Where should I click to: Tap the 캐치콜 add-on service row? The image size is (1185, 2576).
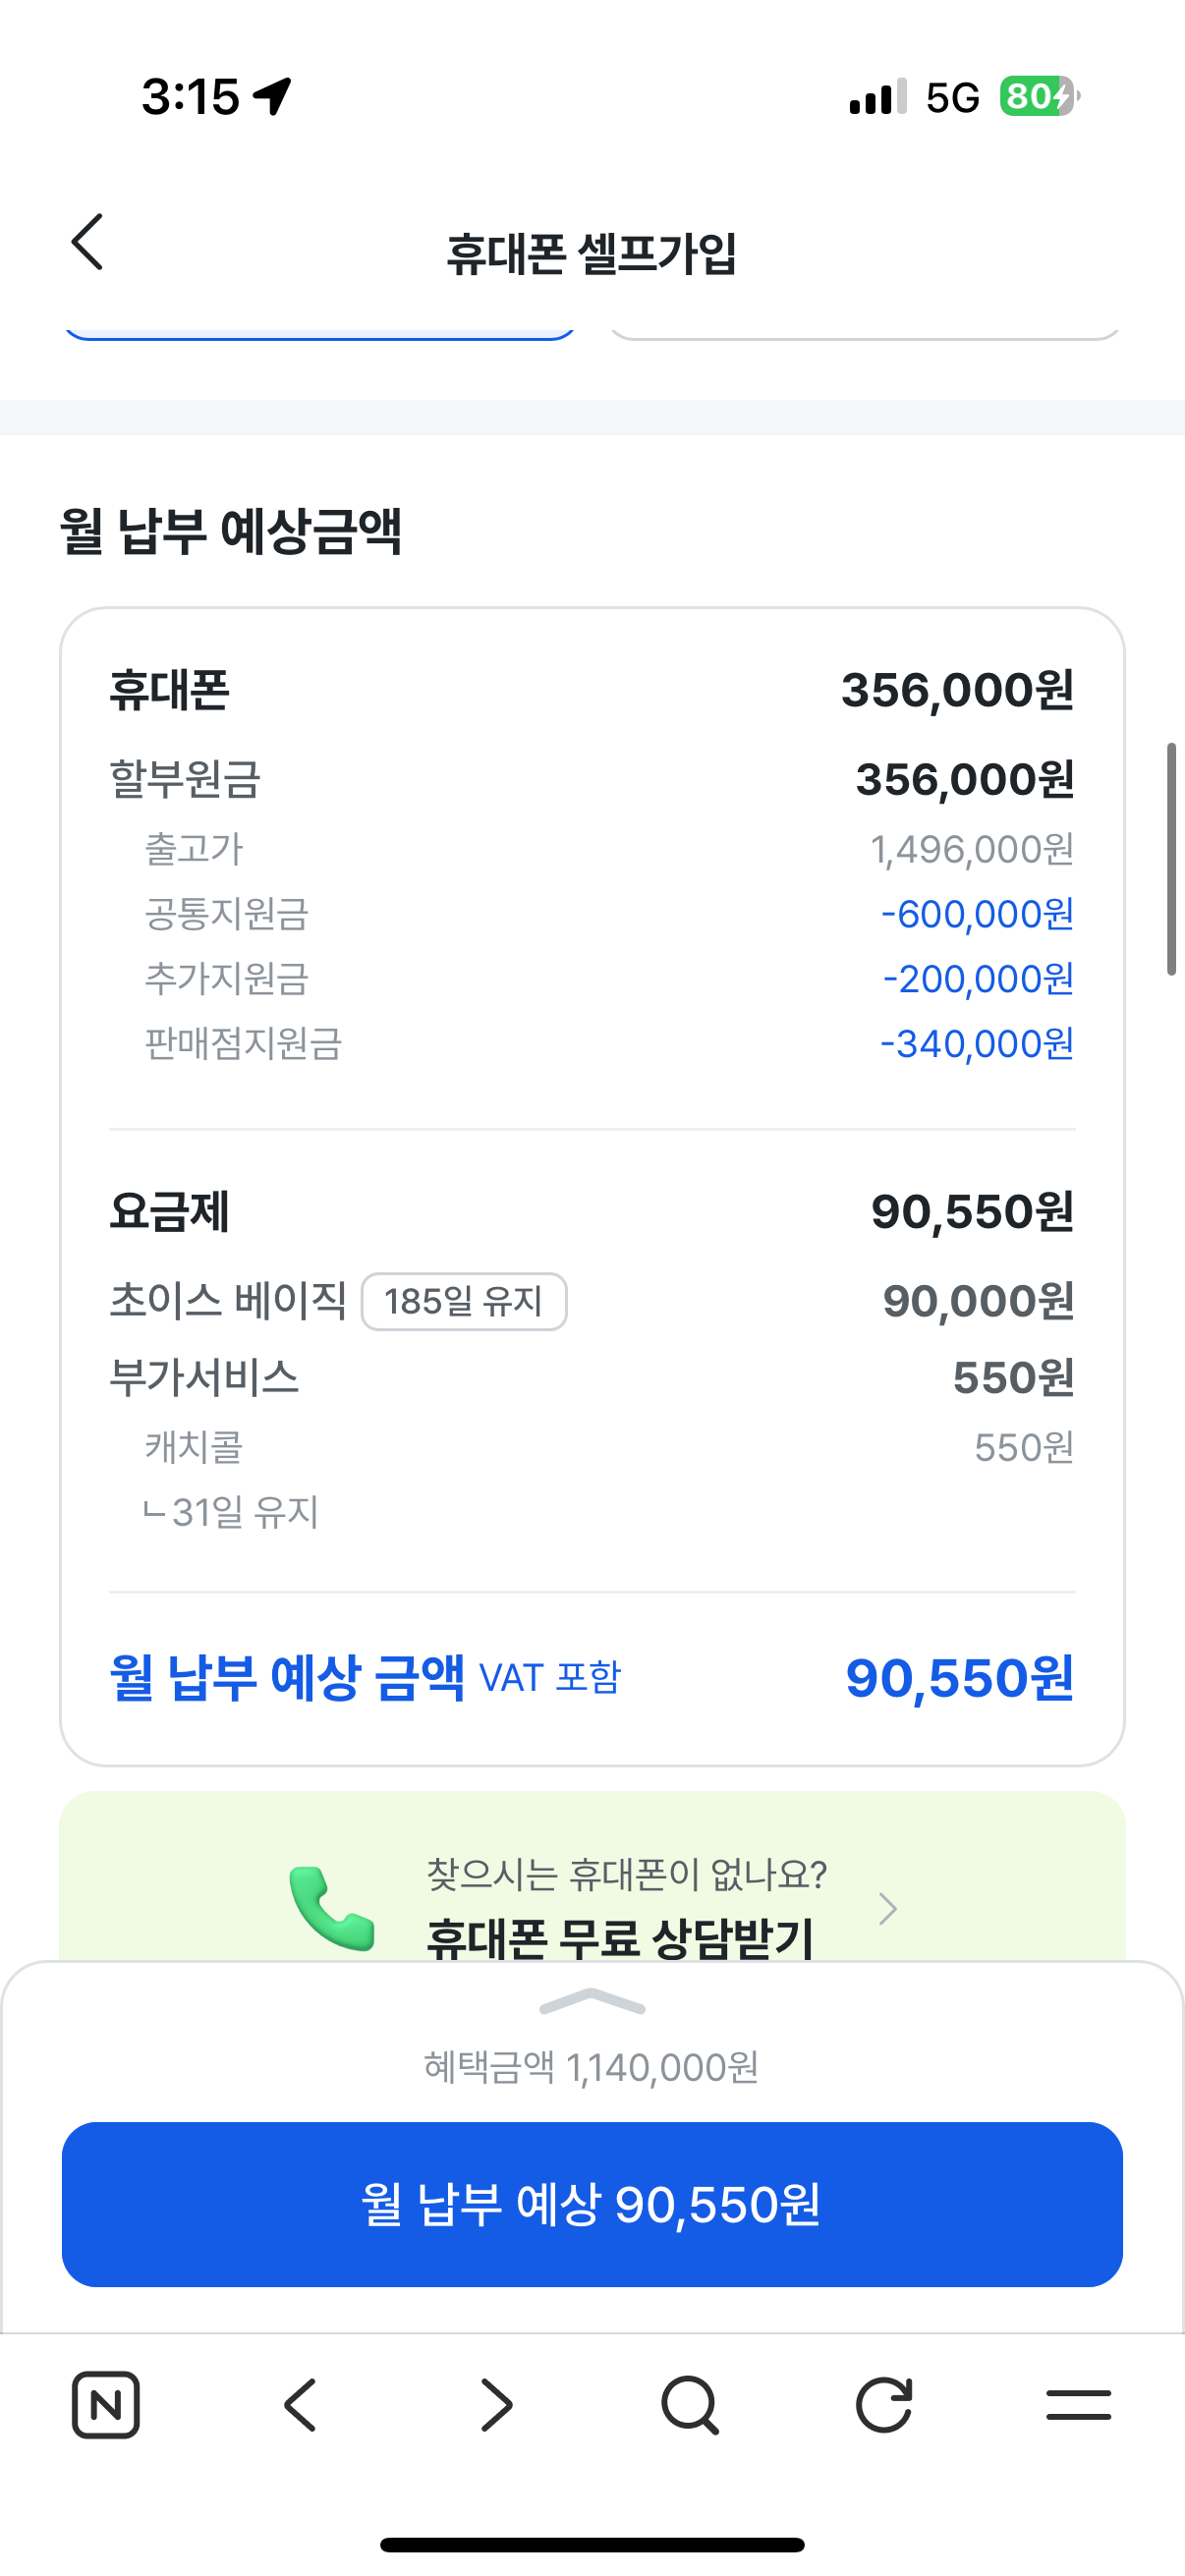pos(194,1447)
